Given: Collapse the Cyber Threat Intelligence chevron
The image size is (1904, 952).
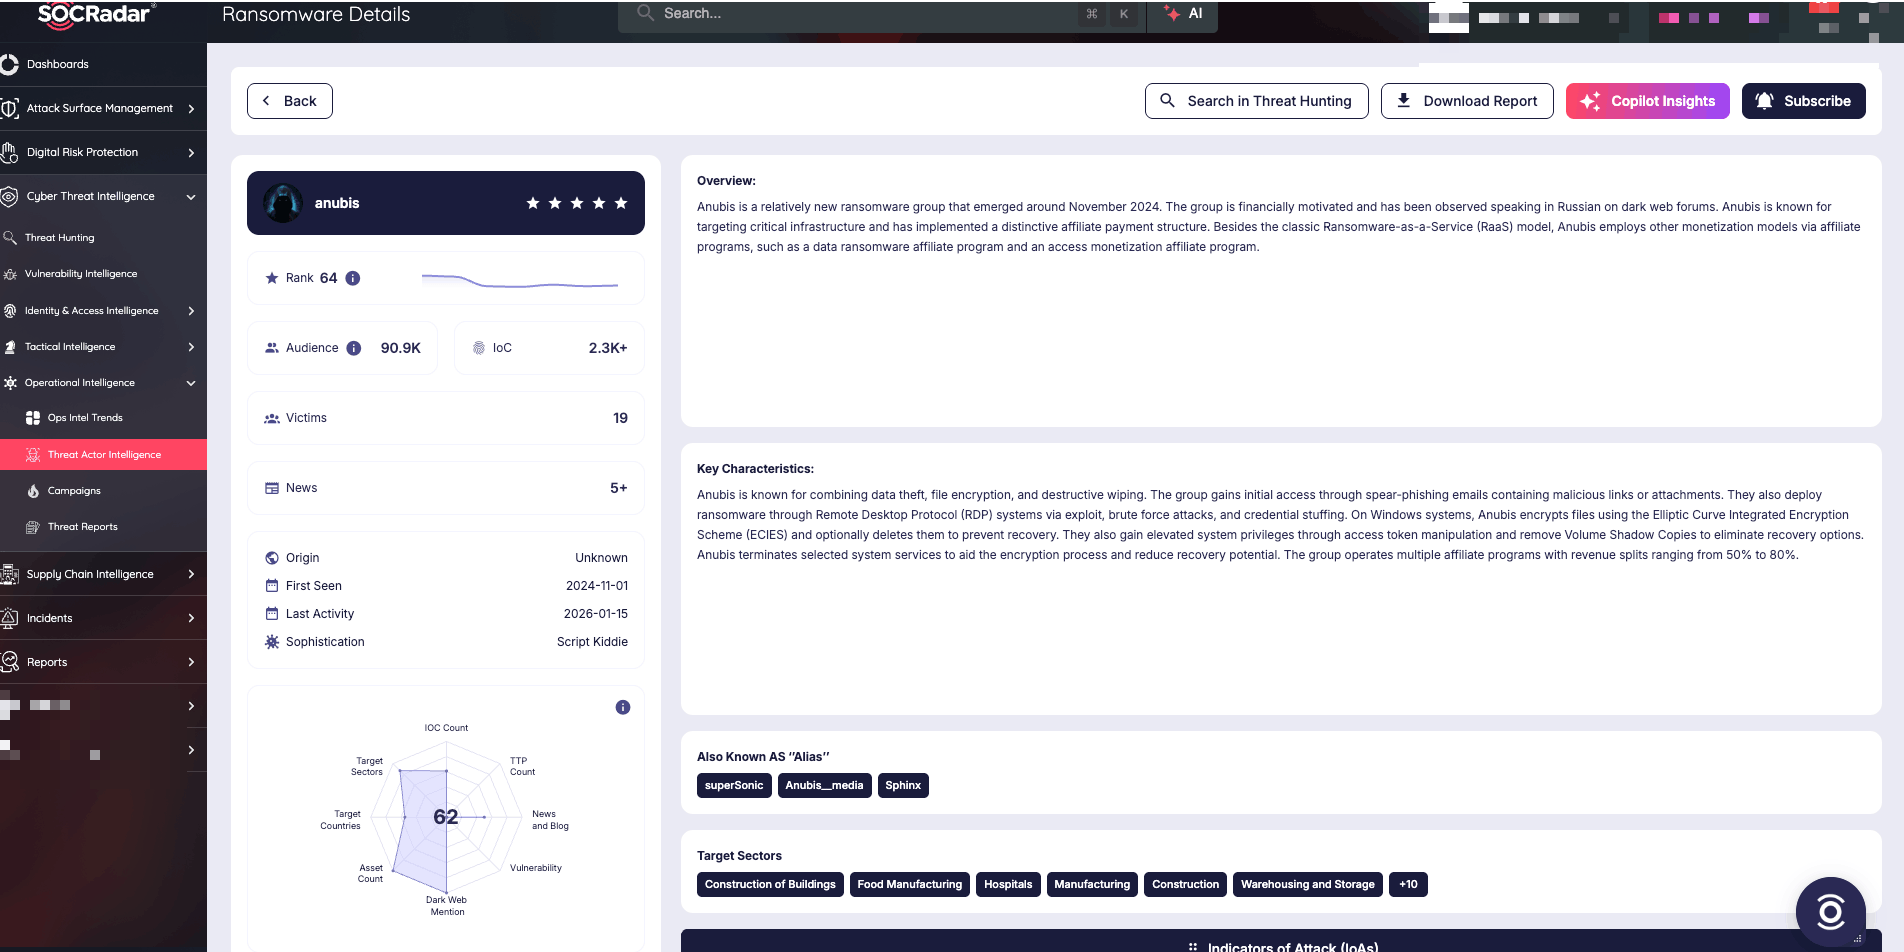Looking at the screenshot, I should [191, 197].
